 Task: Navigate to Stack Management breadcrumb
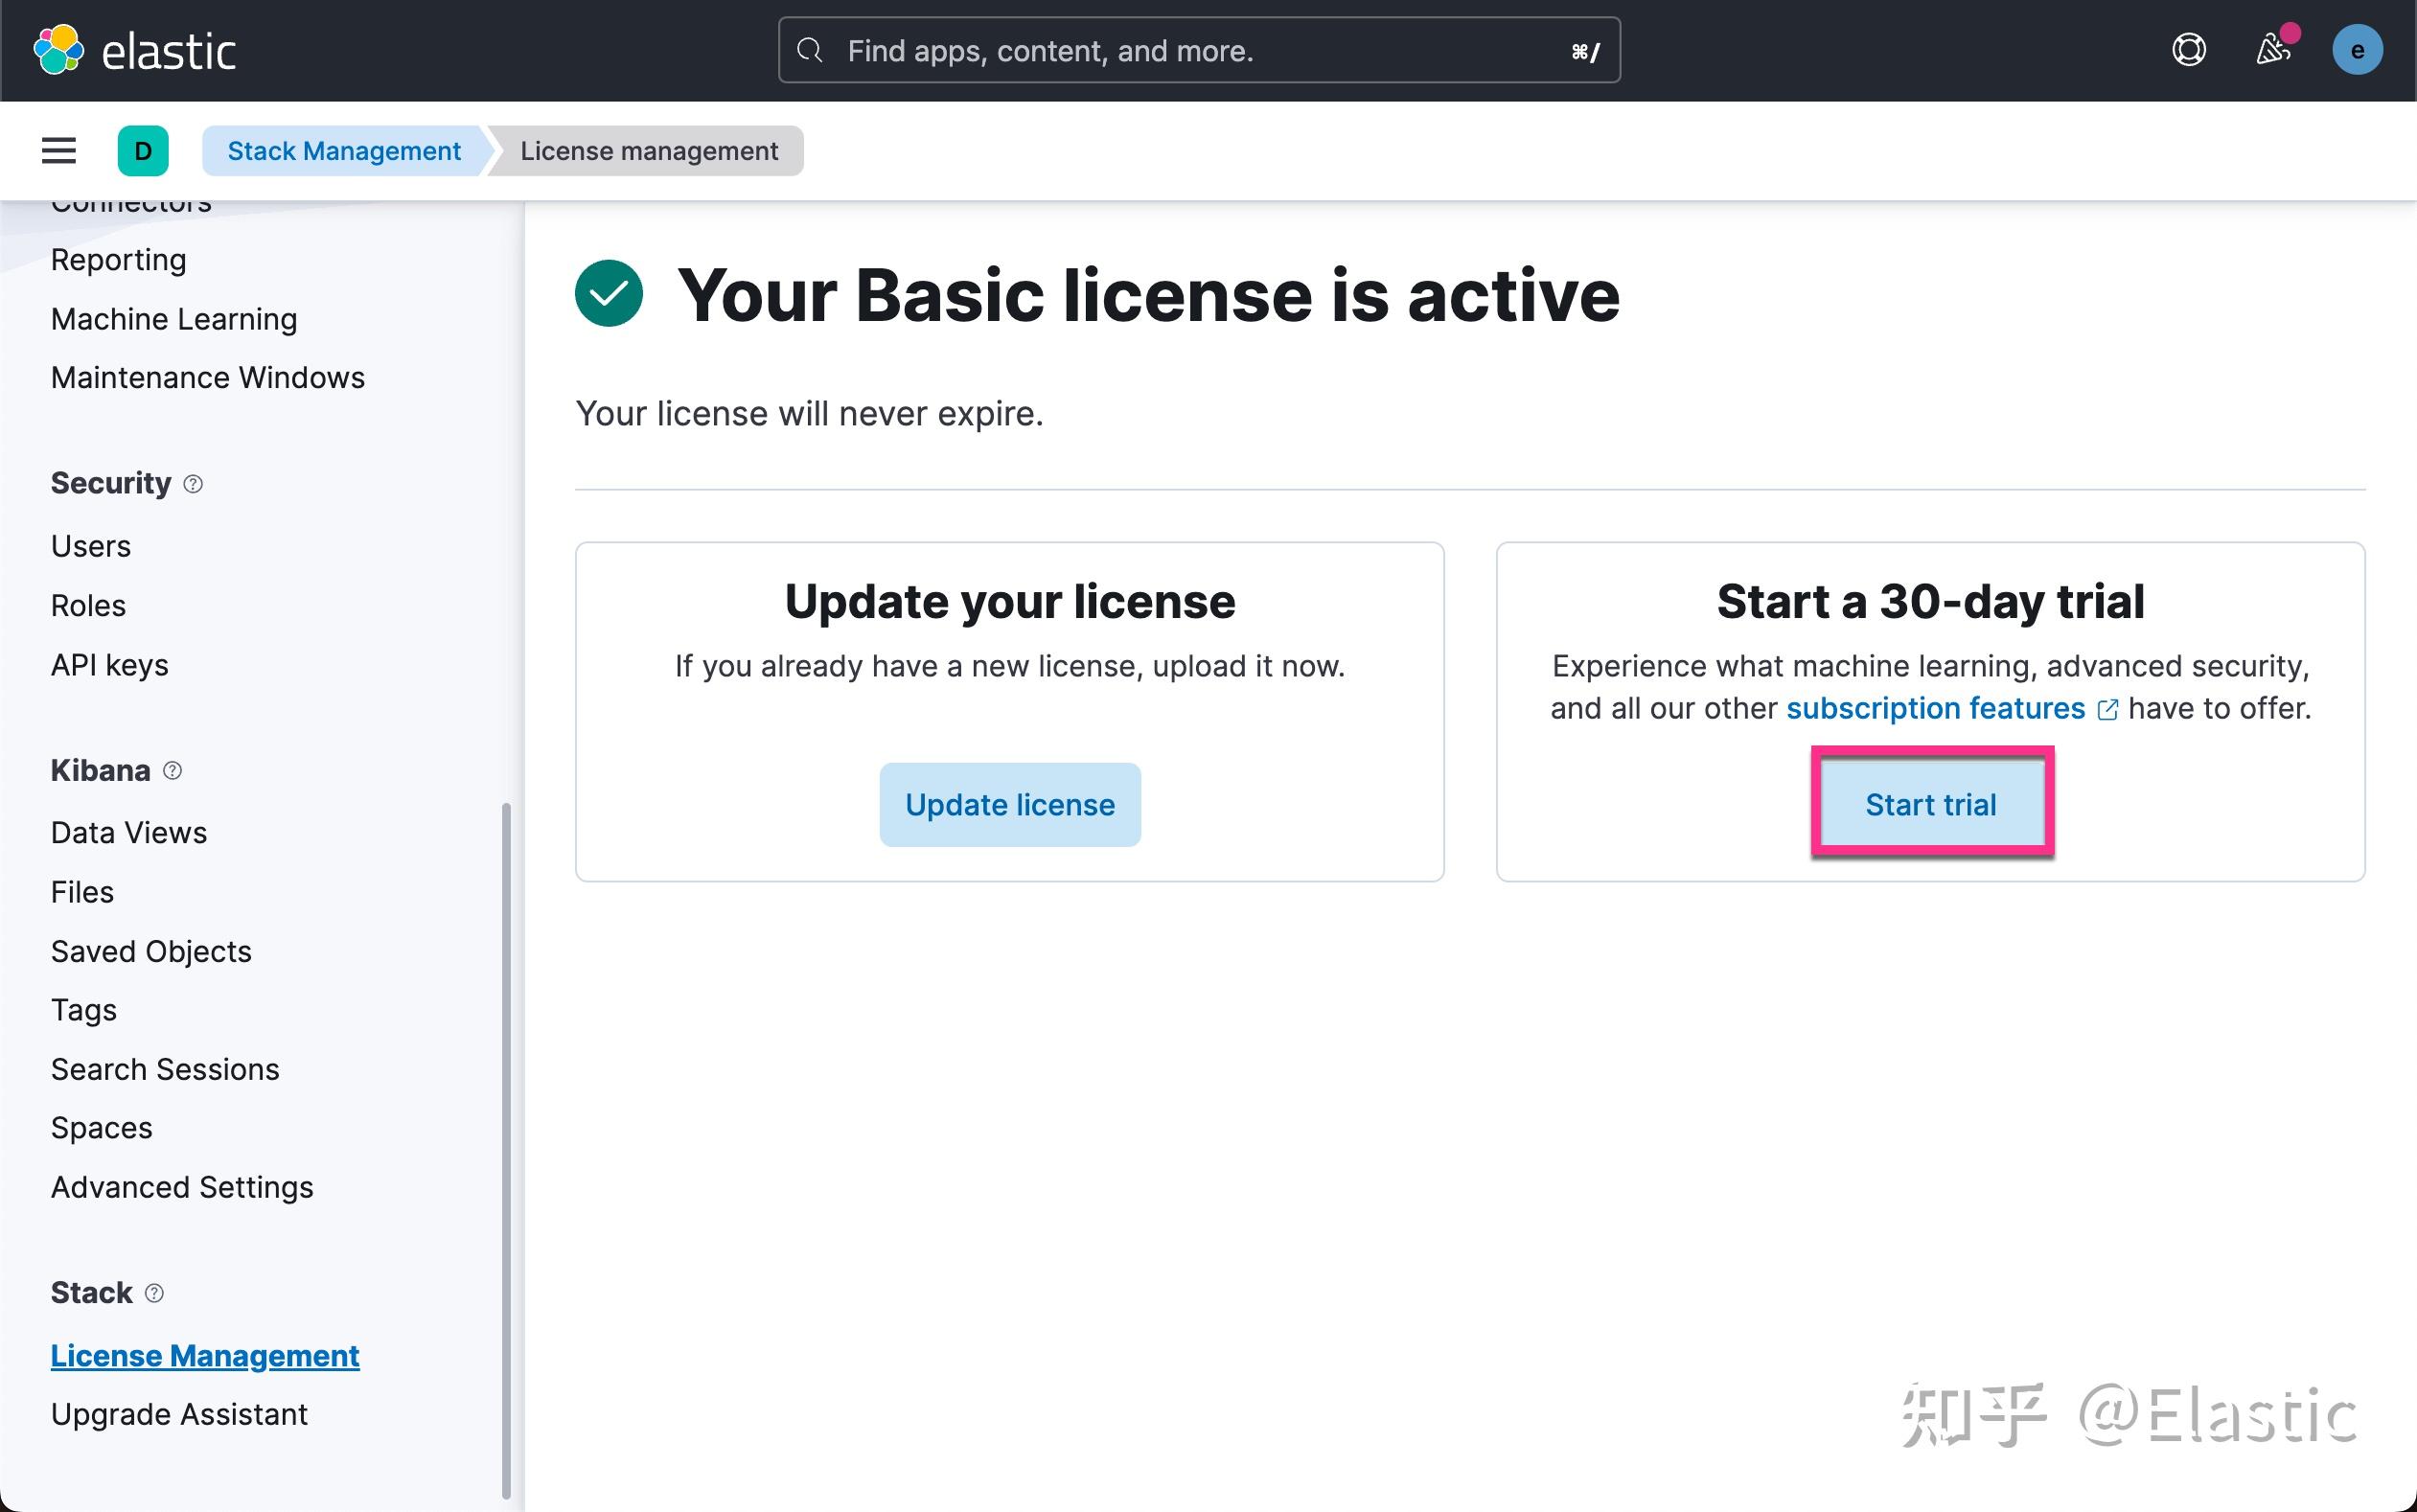(x=343, y=150)
